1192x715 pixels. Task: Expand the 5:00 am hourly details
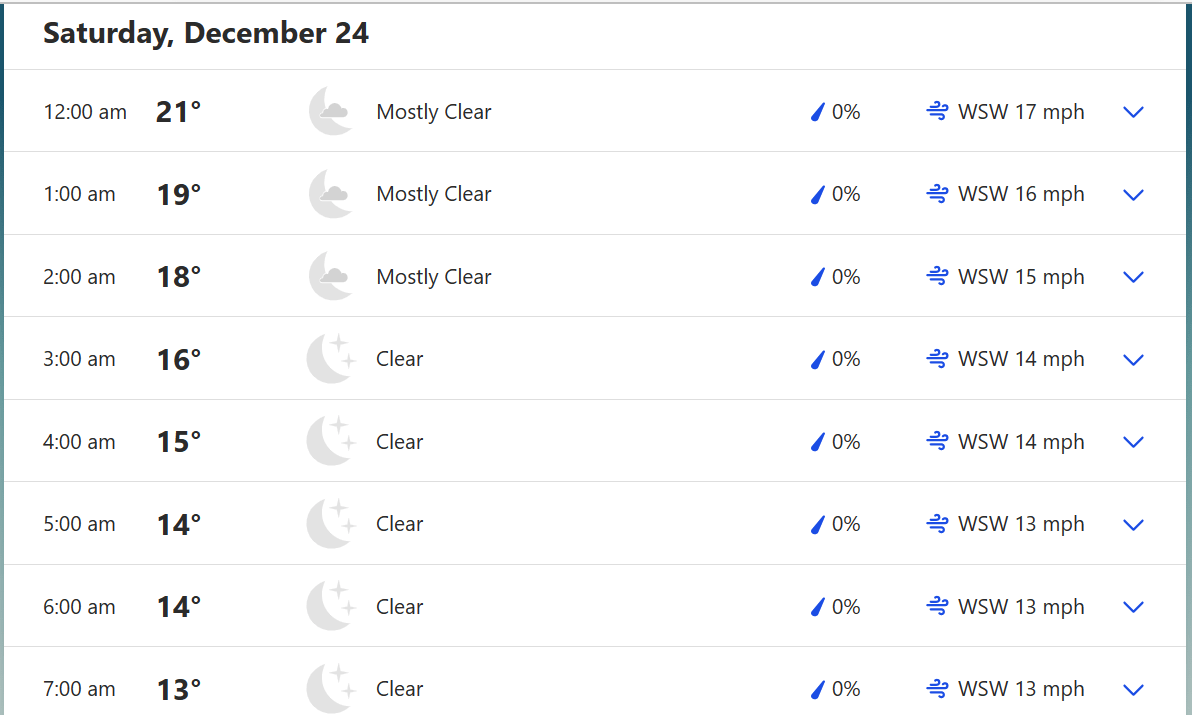[1133, 525]
